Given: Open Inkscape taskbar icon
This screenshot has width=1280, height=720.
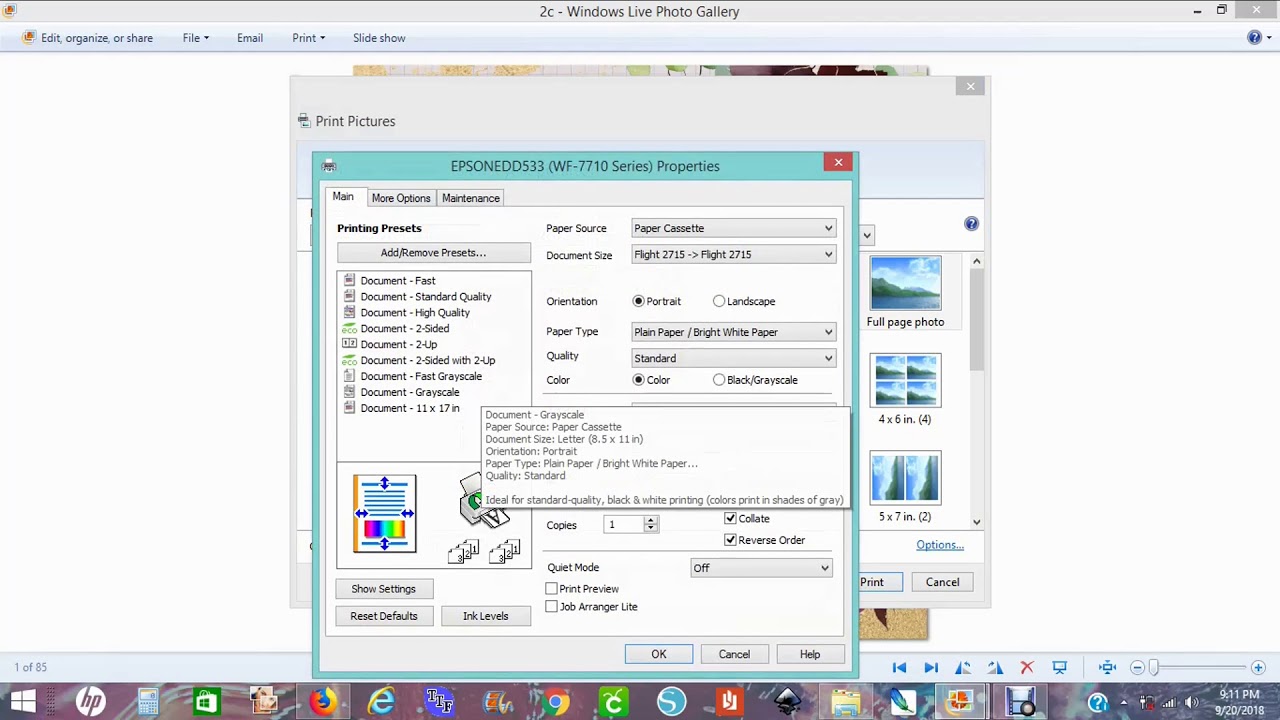Looking at the screenshot, I should point(787,702).
